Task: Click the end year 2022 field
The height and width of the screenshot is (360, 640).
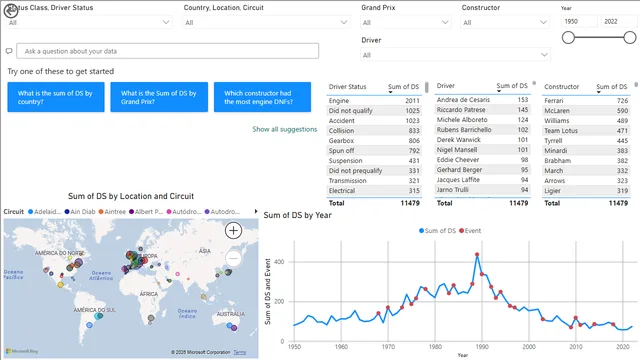Action: [618, 21]
